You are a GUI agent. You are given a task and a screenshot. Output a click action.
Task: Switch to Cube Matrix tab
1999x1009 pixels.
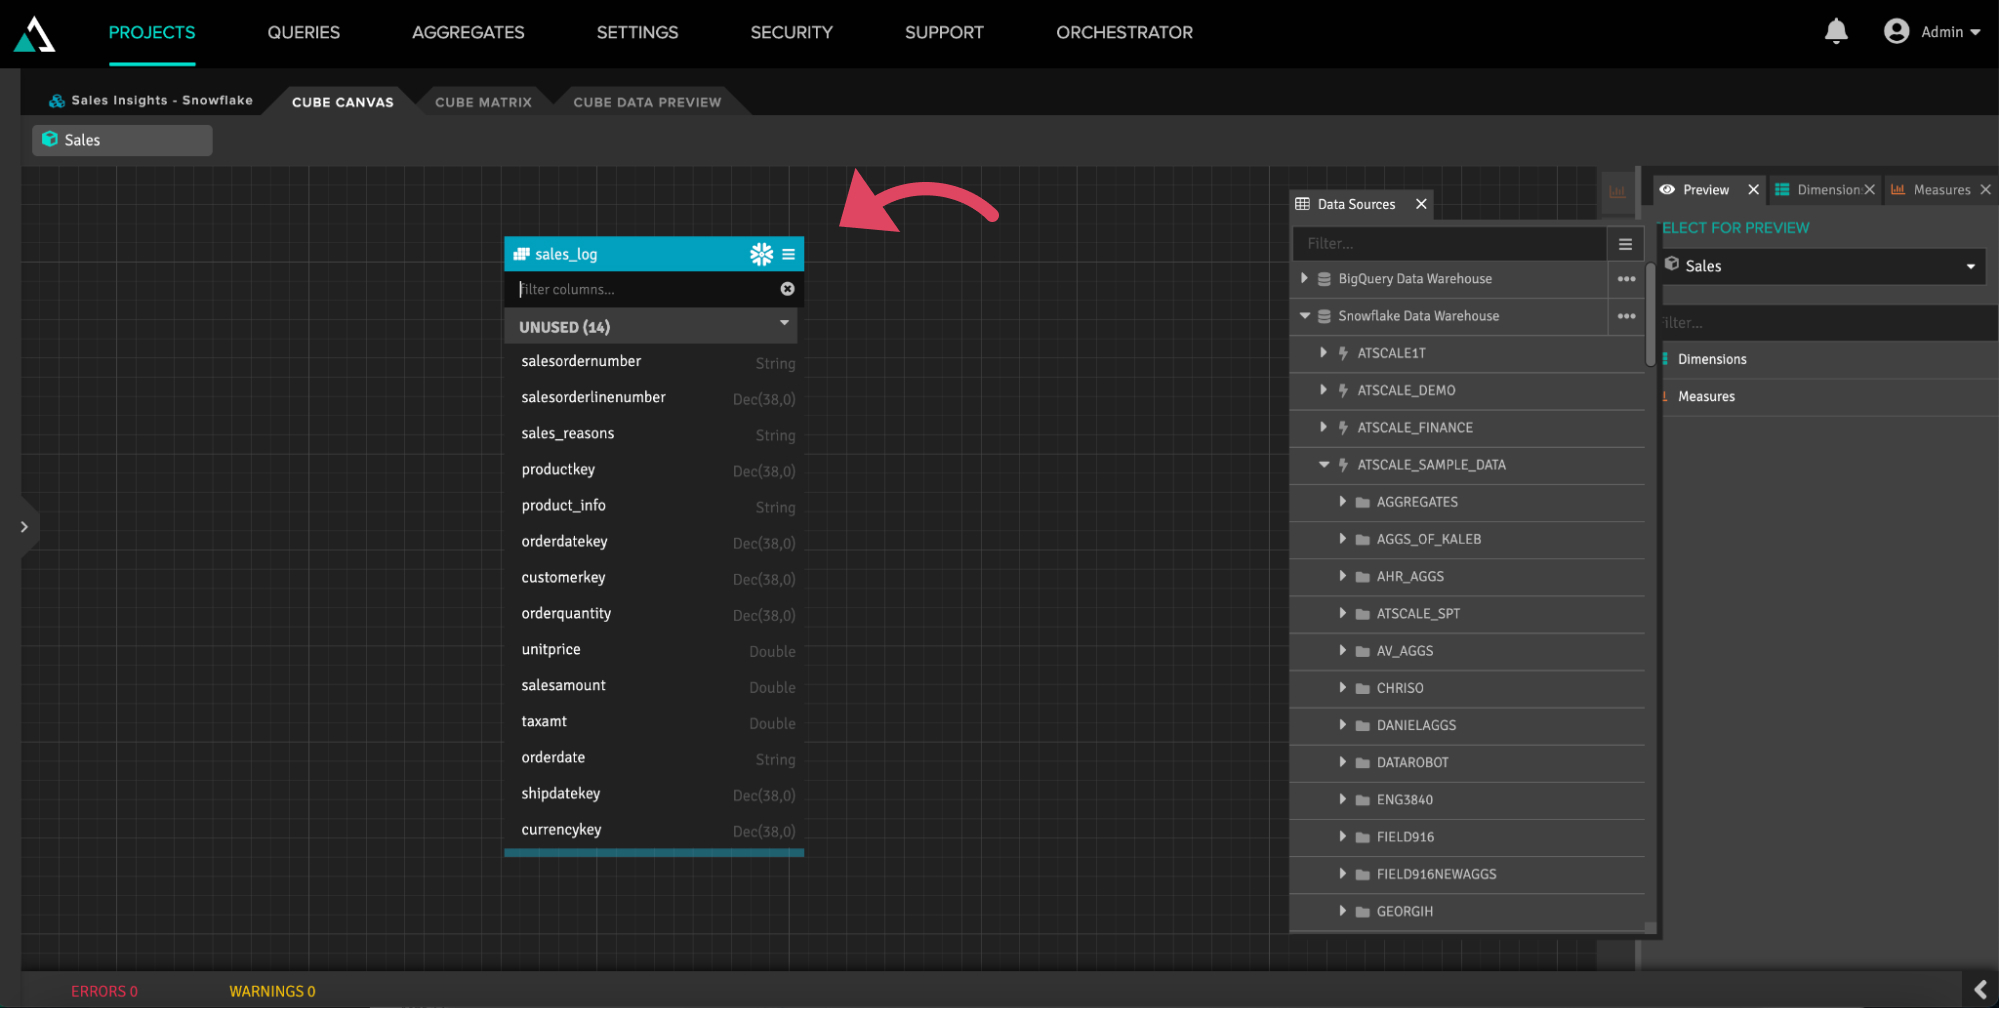[x=483, y=102]
